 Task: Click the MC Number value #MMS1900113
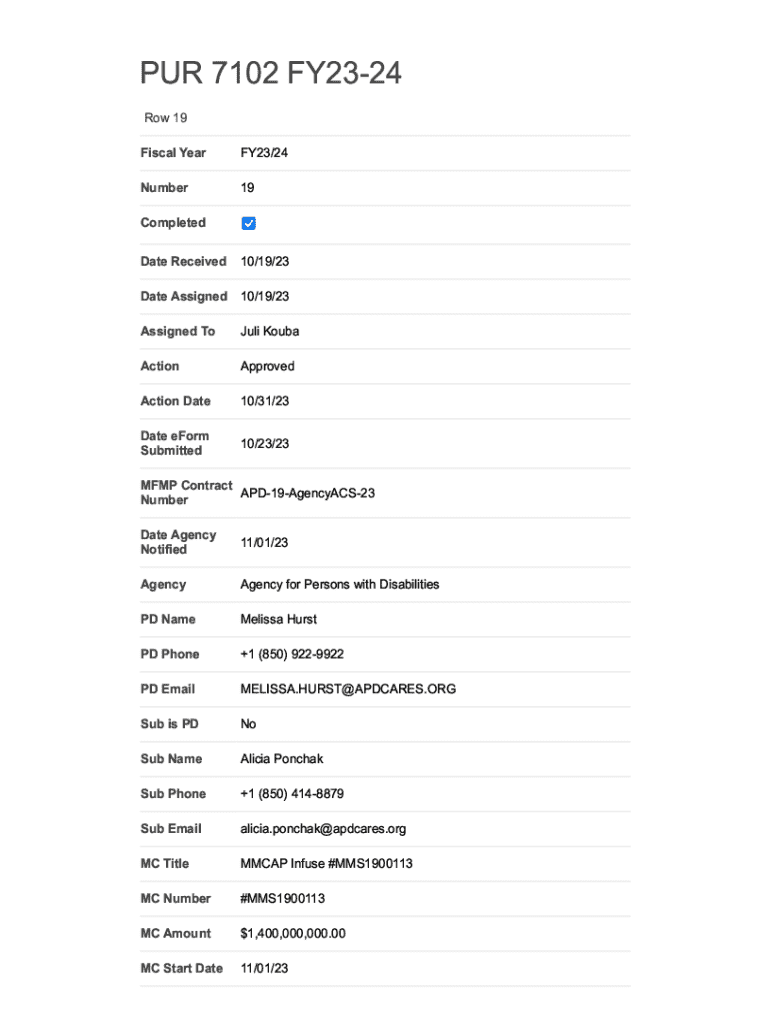coord(283,899)
